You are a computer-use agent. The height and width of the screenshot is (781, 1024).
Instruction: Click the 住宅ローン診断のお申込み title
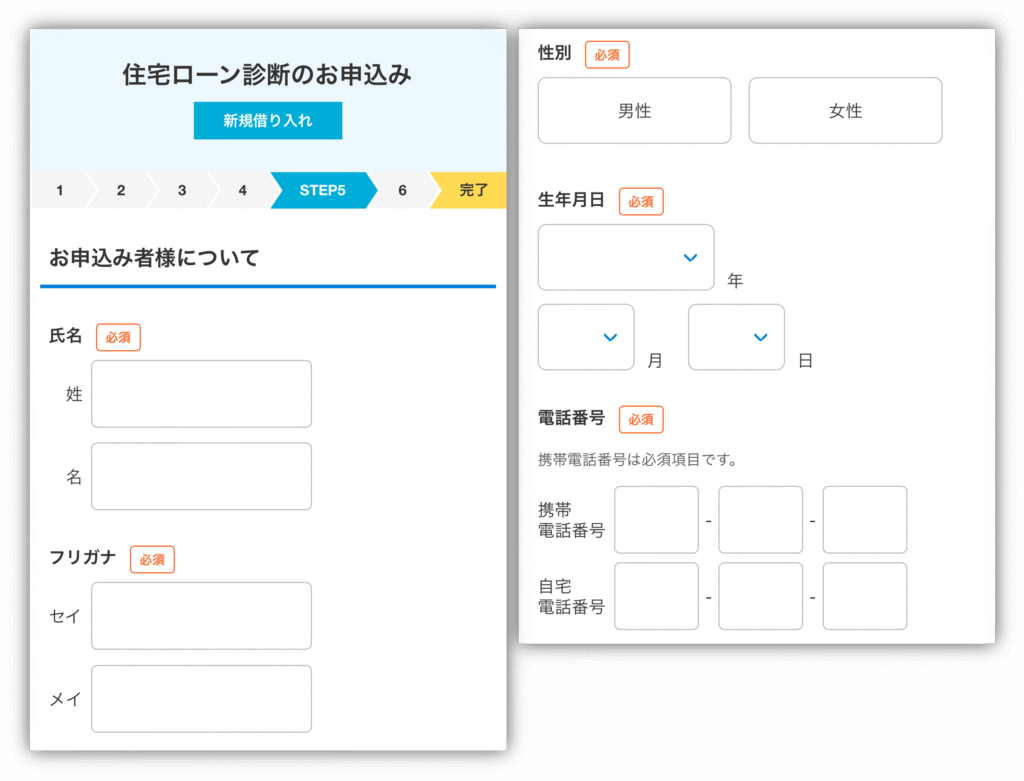[x=267, y=74]
